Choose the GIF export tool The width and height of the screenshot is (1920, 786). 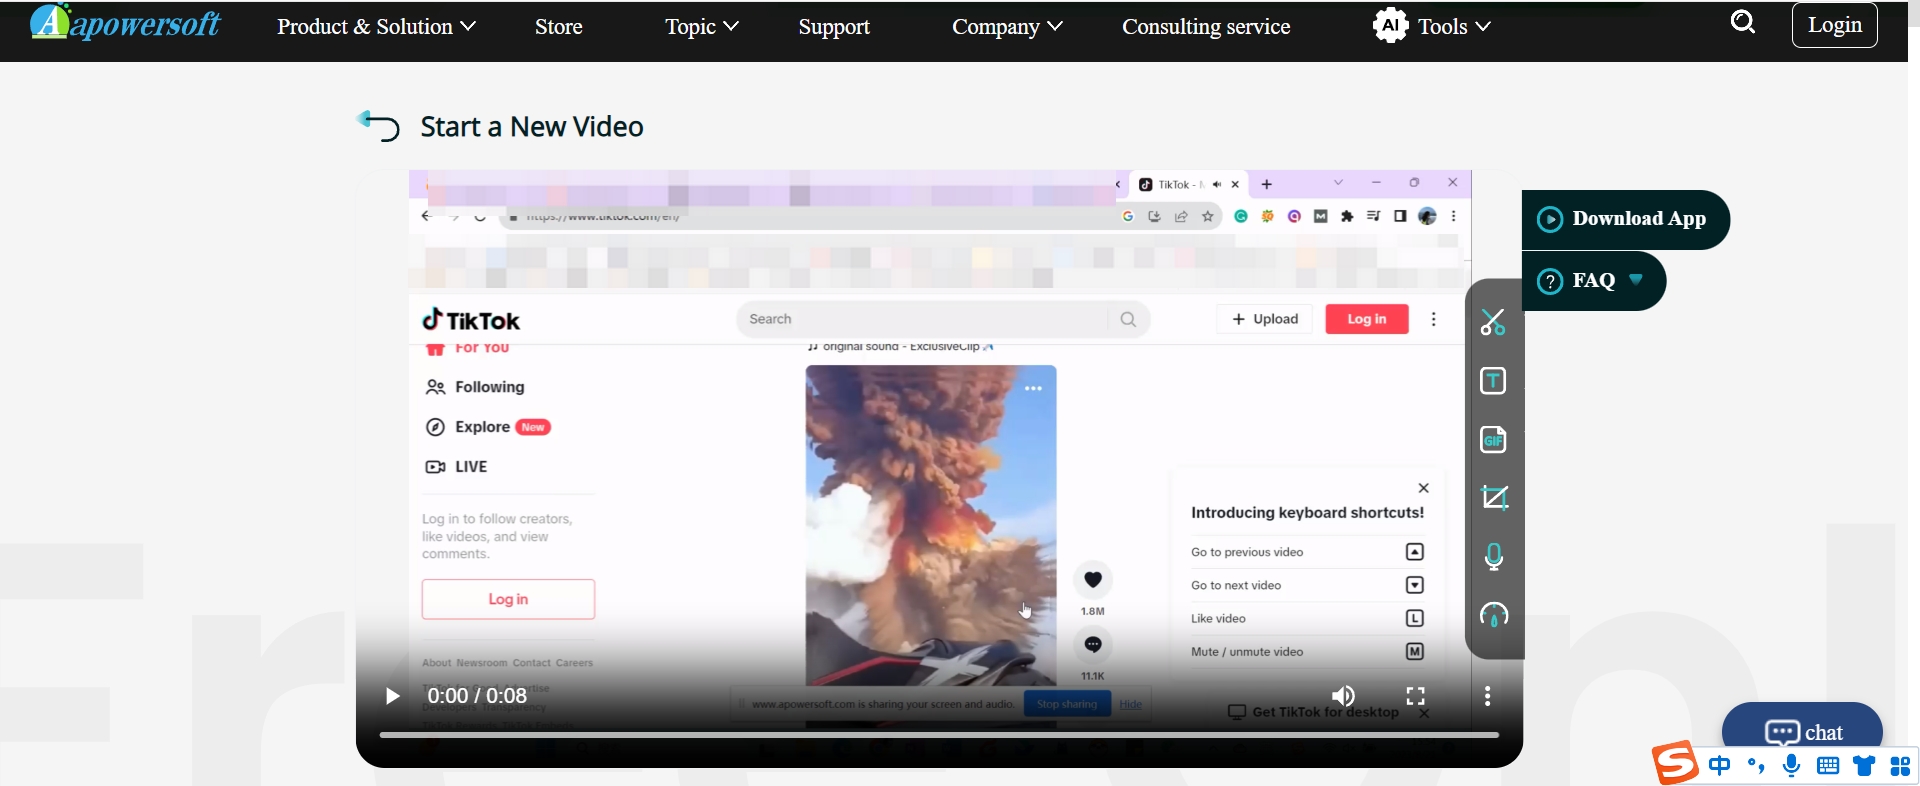click(1493, 440)
